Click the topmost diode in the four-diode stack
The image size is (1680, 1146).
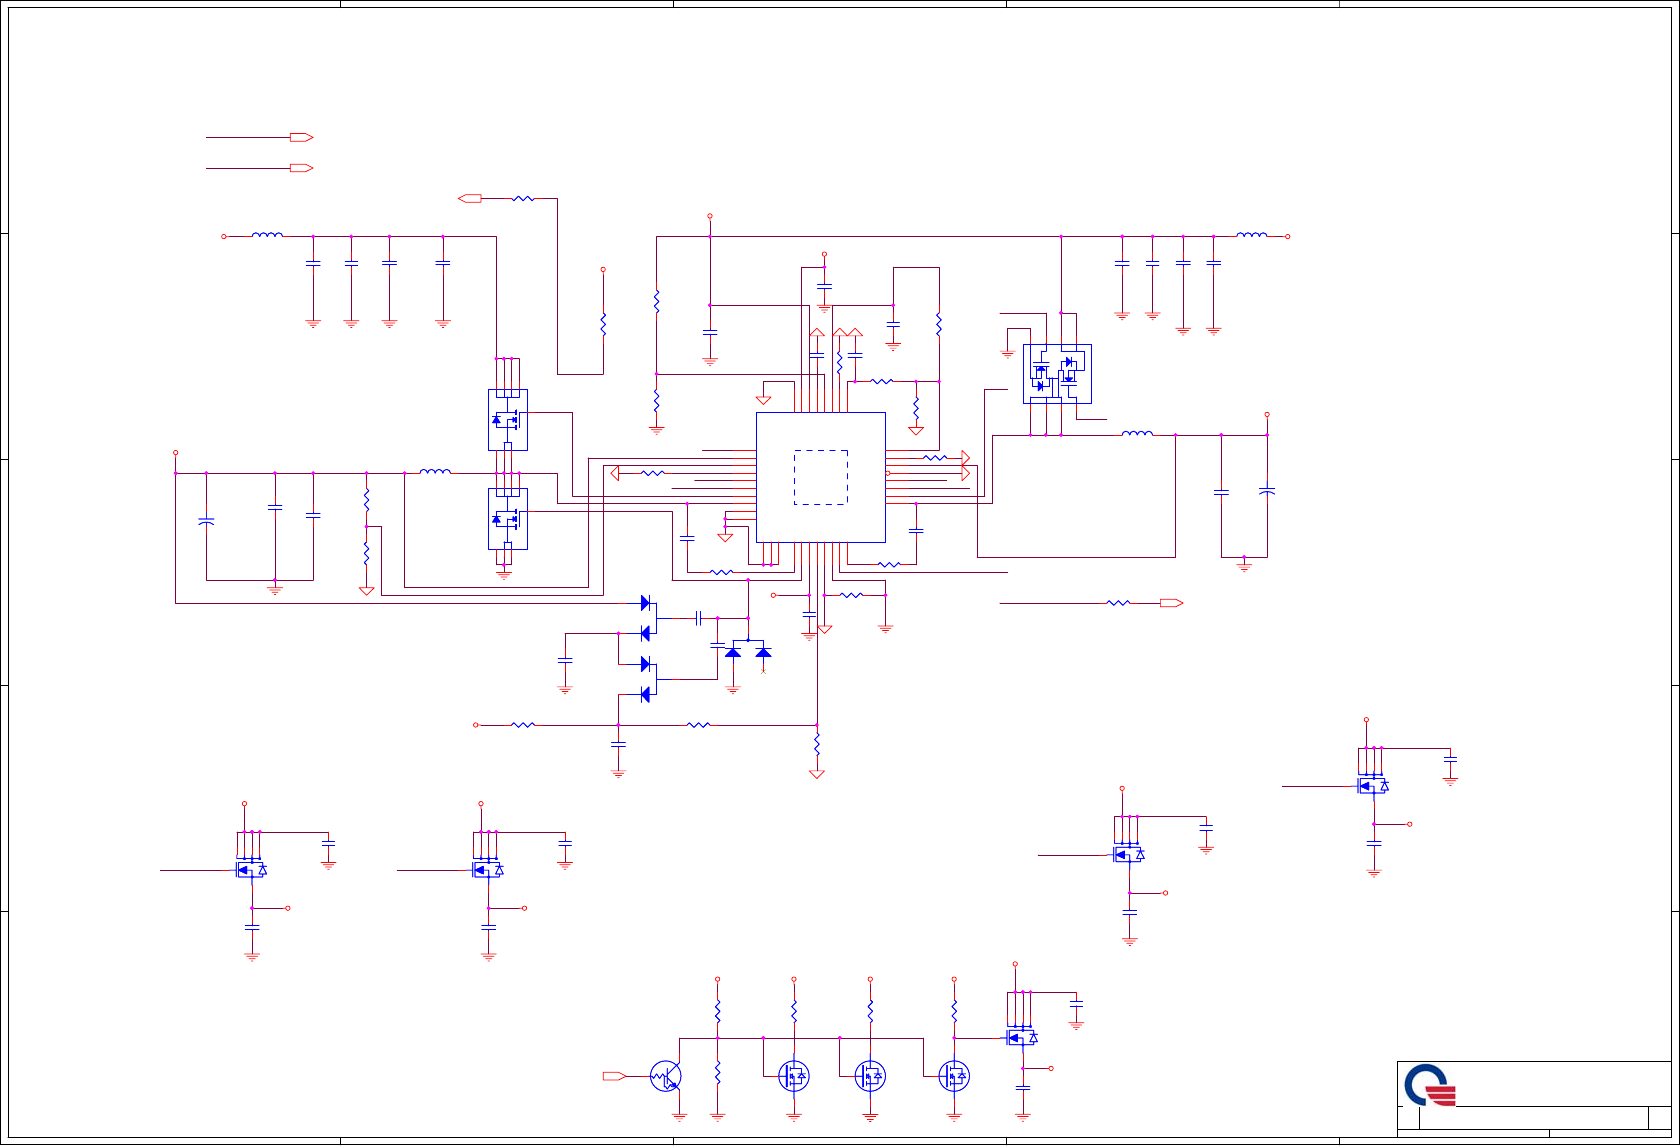646,603
